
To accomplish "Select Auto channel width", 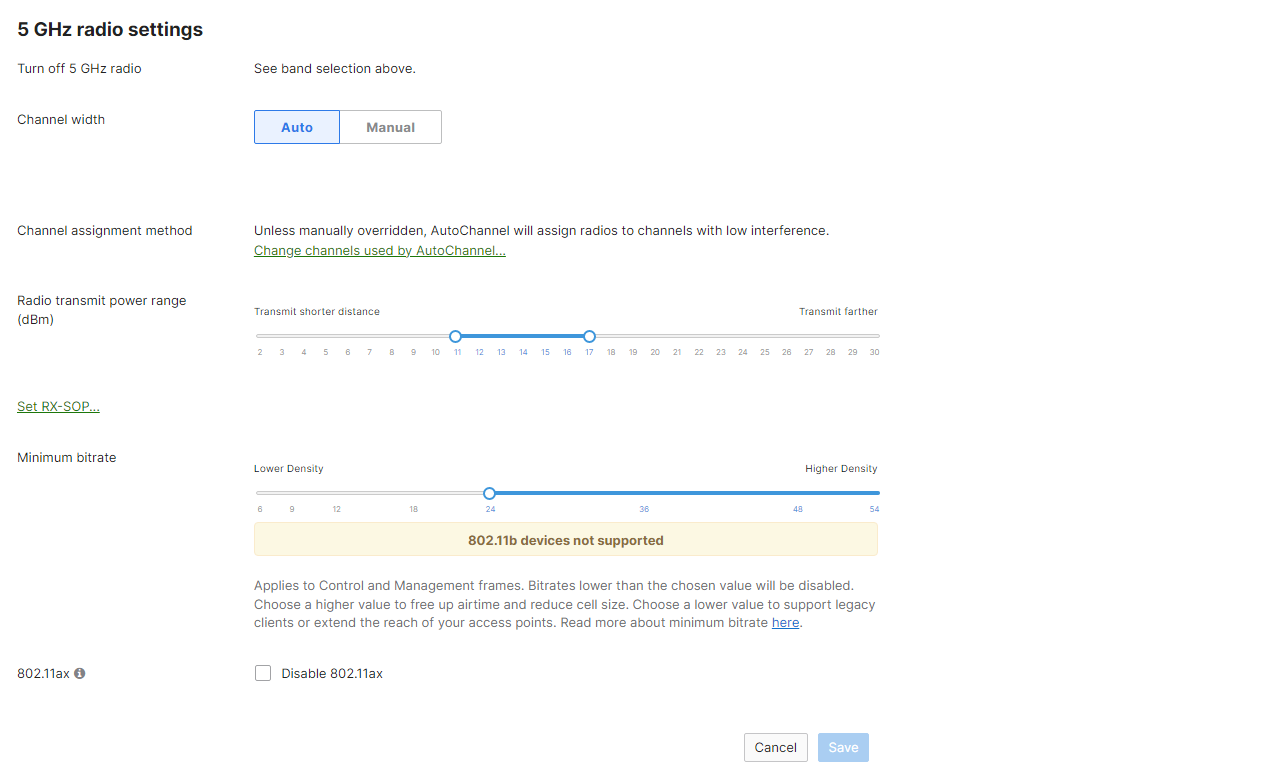I will 297,127.
